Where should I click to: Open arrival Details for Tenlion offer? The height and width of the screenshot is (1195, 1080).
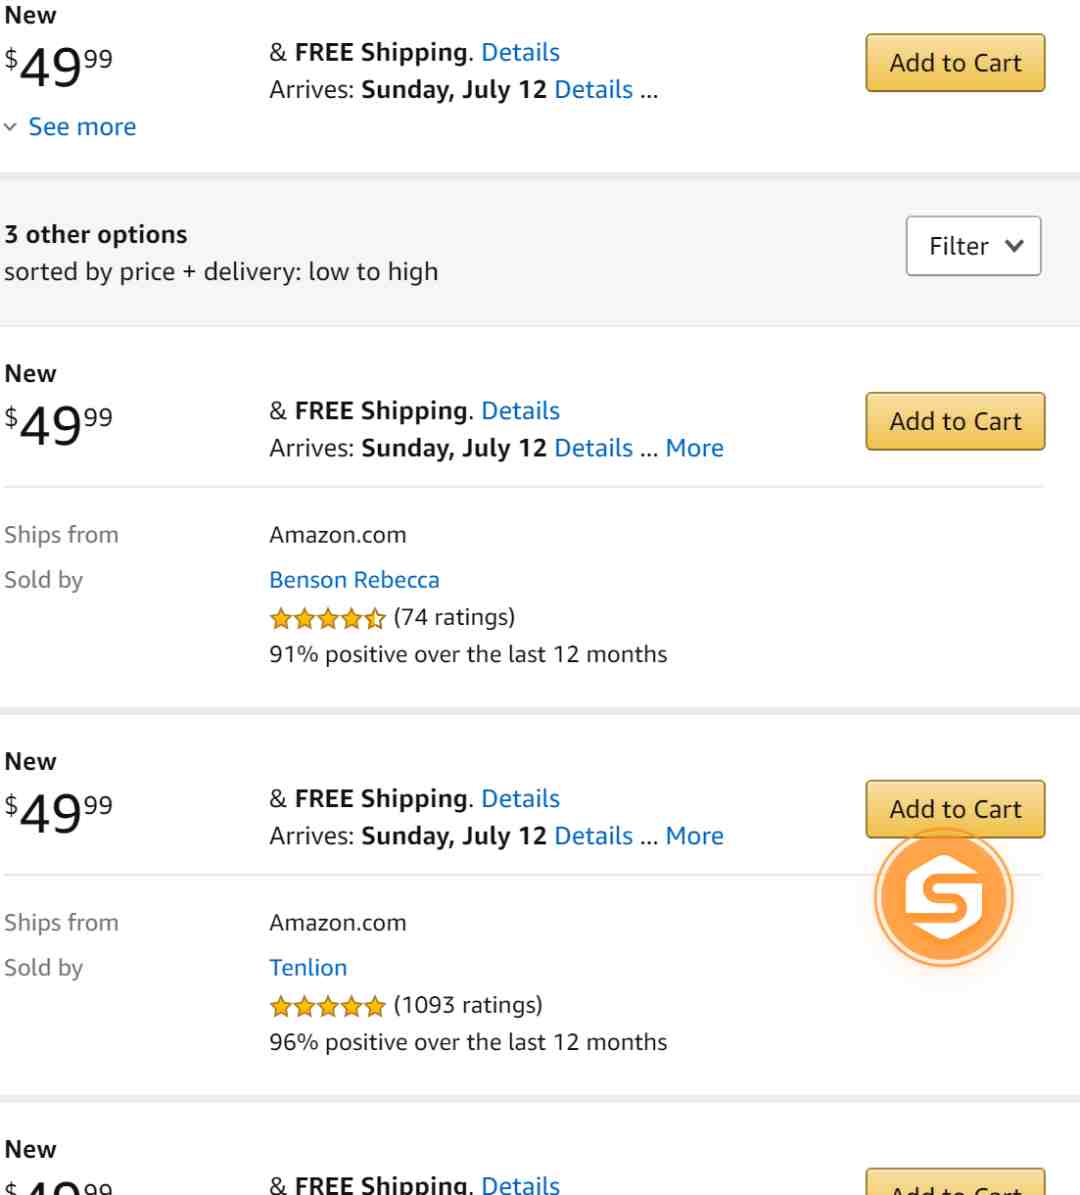click(x=594, y=836)
